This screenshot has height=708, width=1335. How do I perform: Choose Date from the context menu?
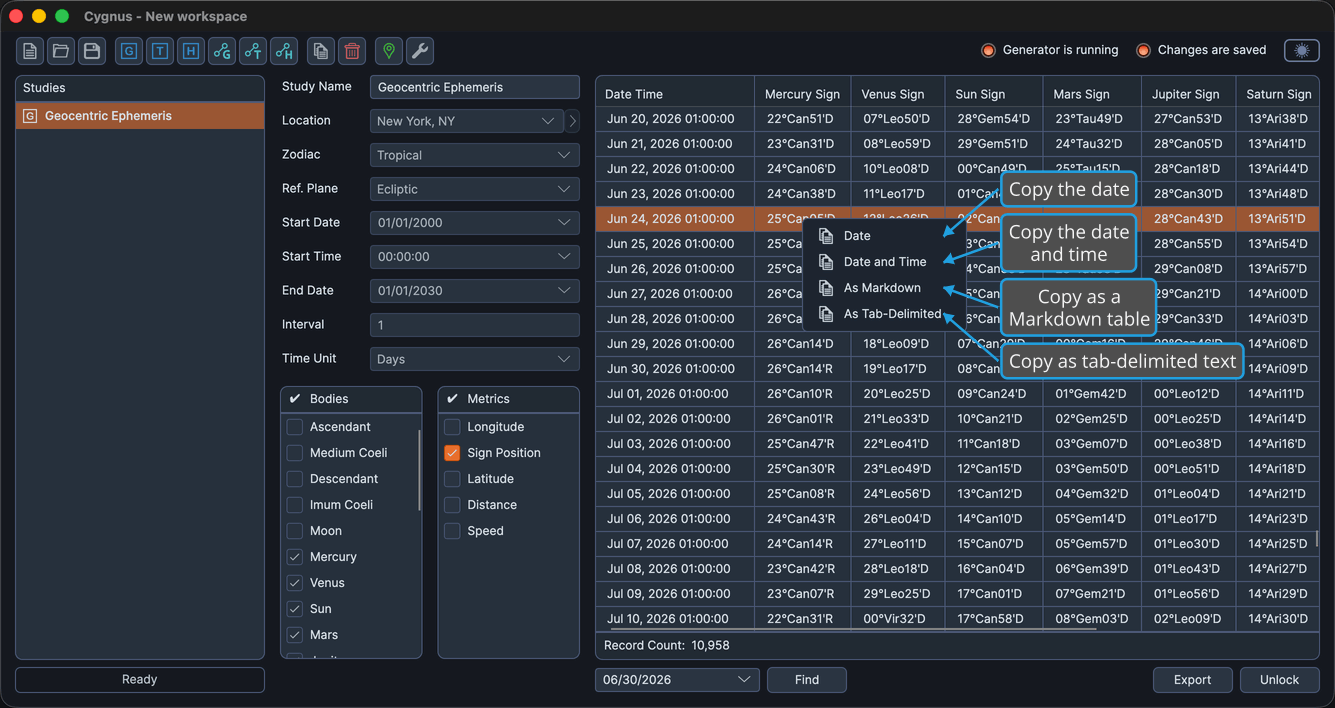tap(884, 236)
